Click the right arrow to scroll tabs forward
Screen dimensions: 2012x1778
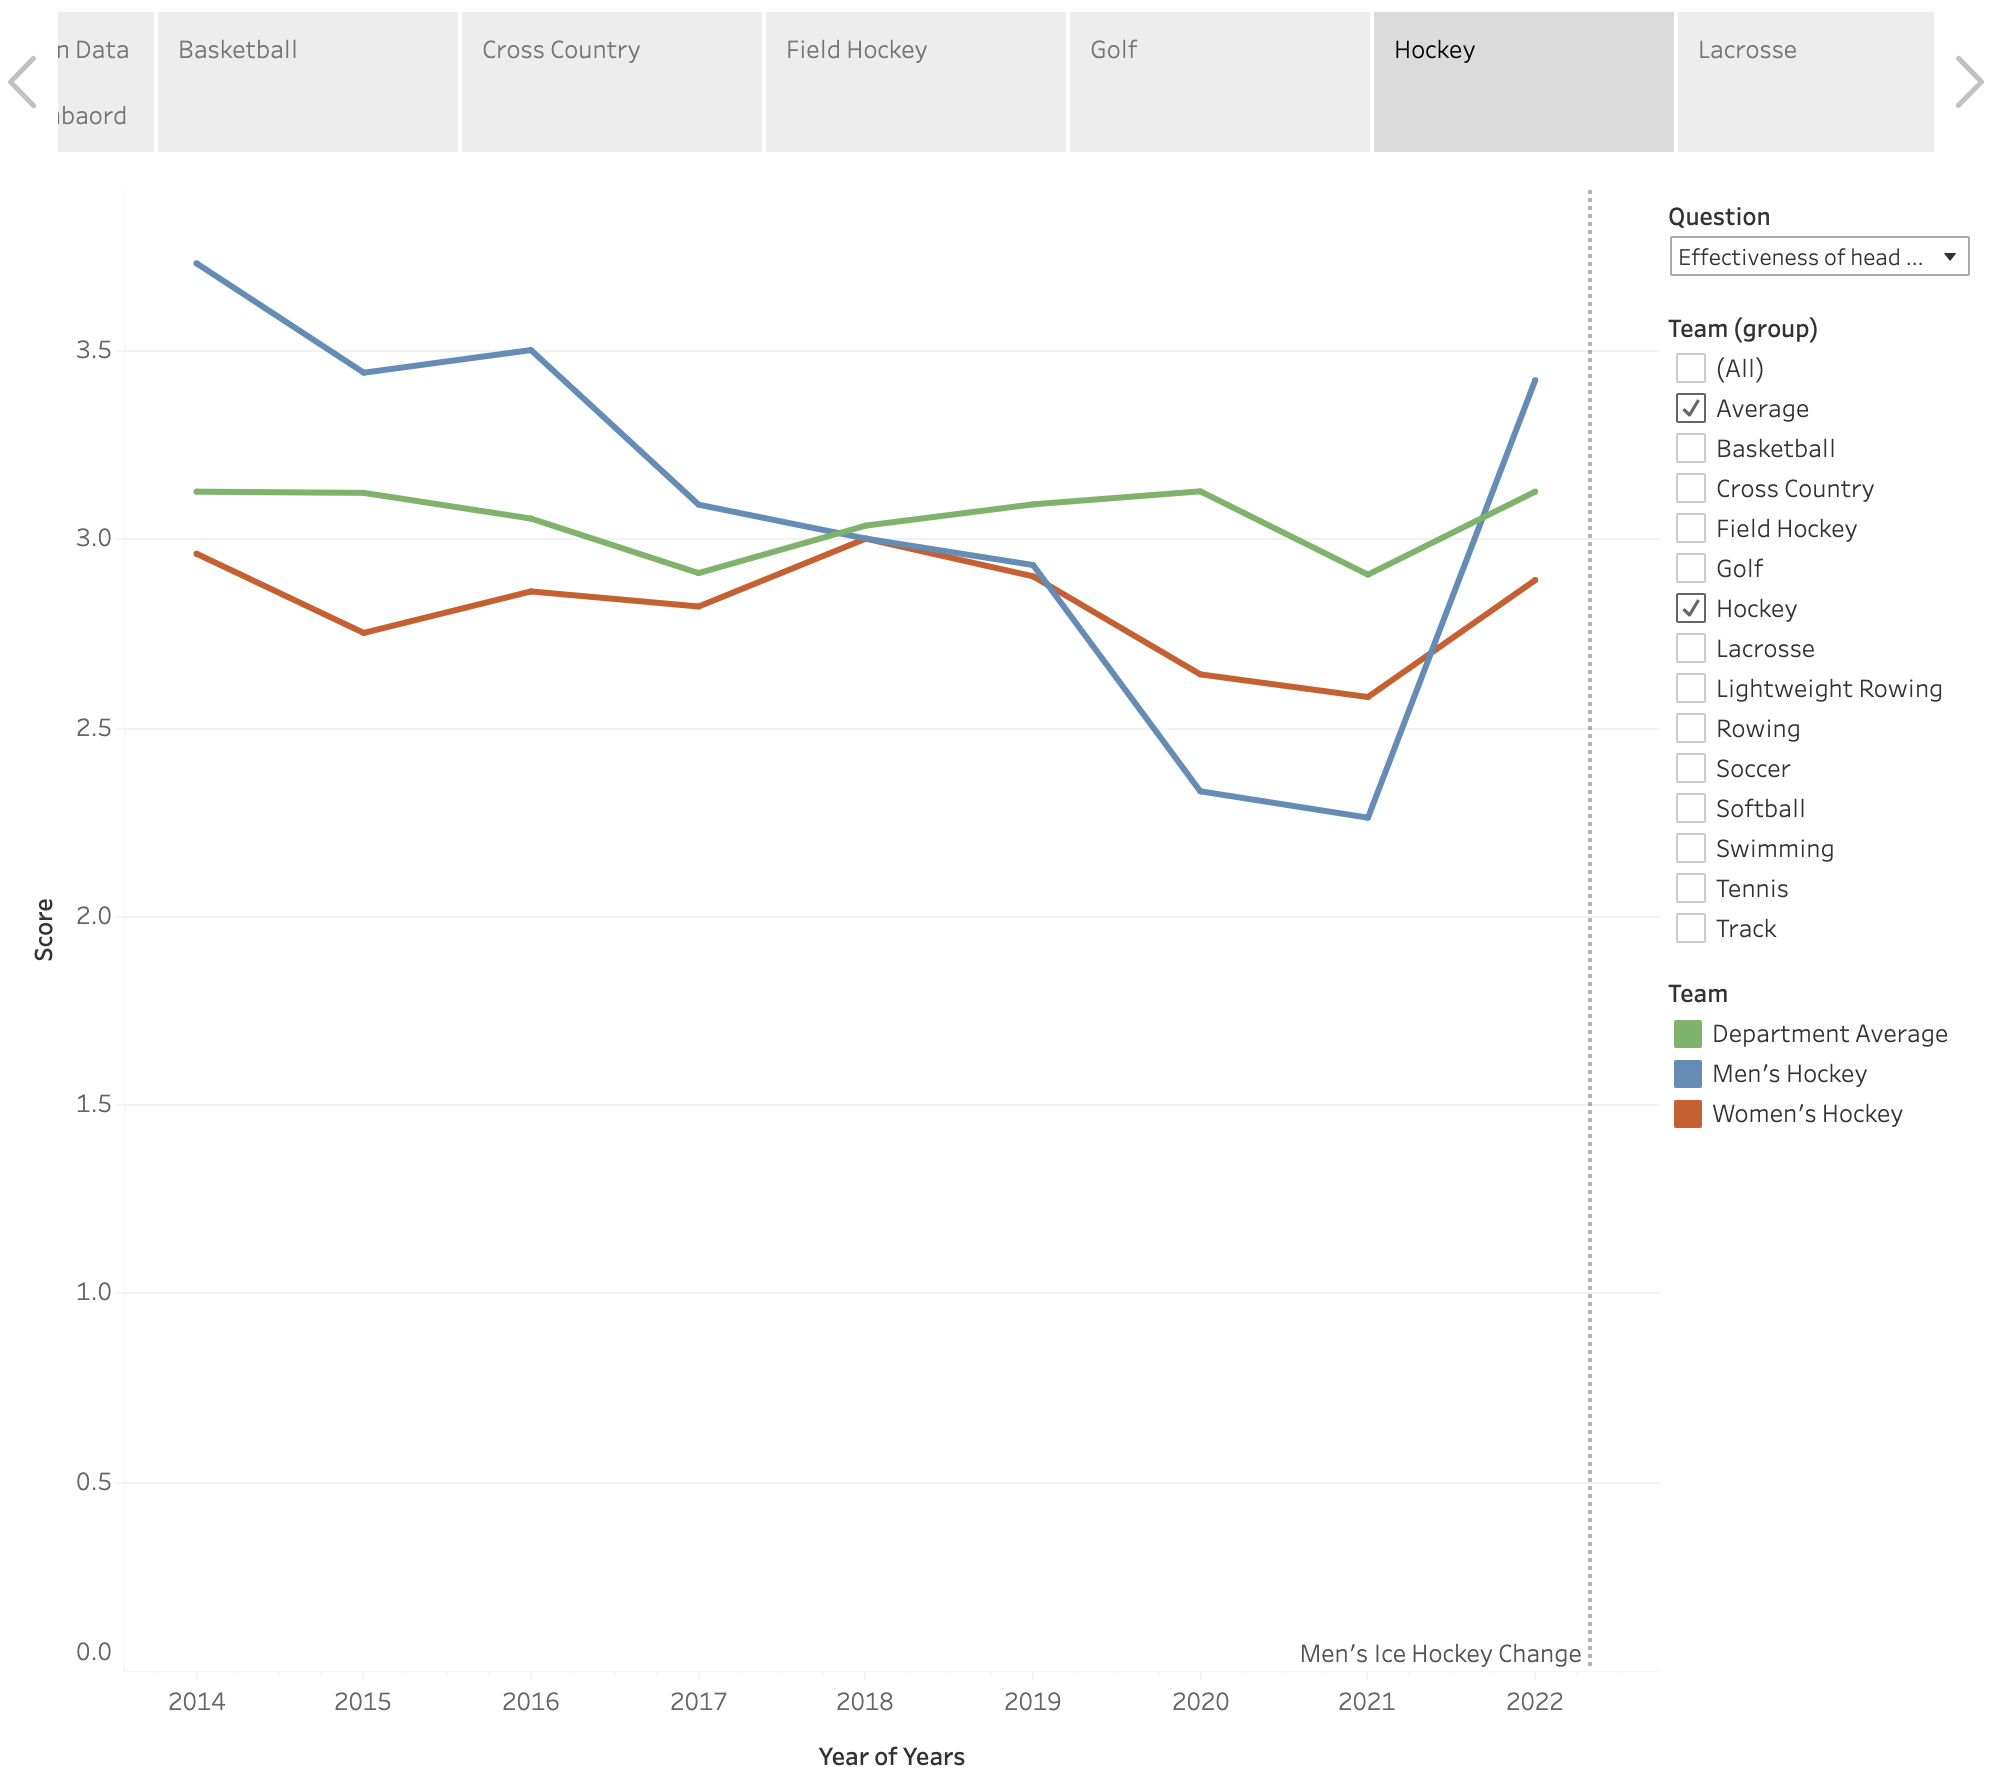coord(1968,82)
